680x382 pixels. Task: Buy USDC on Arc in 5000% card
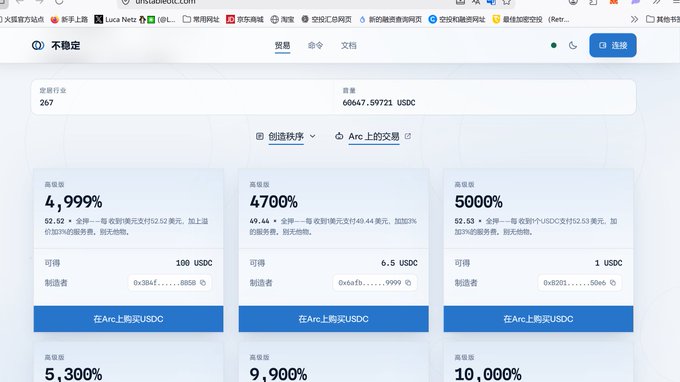pyautogui.click(x=538, y=319)
